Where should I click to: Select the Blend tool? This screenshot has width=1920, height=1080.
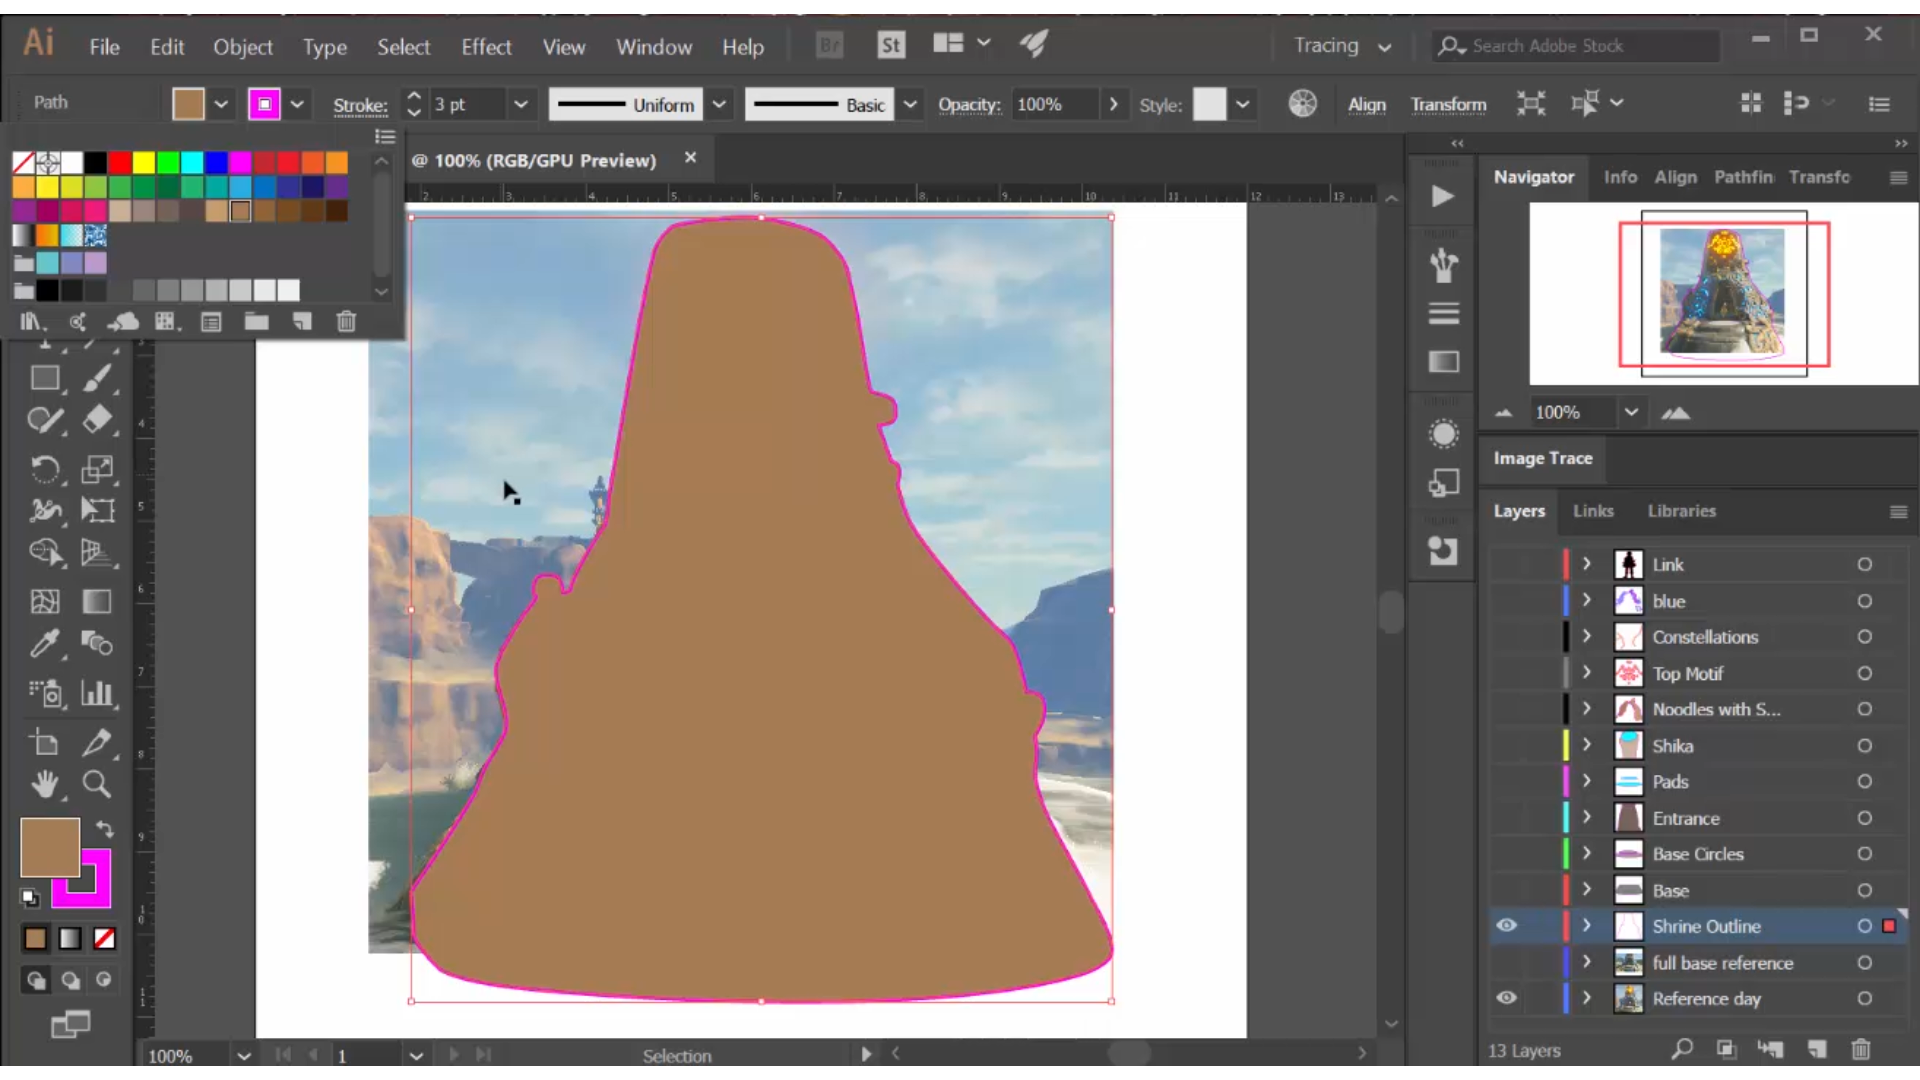[97, 643]
